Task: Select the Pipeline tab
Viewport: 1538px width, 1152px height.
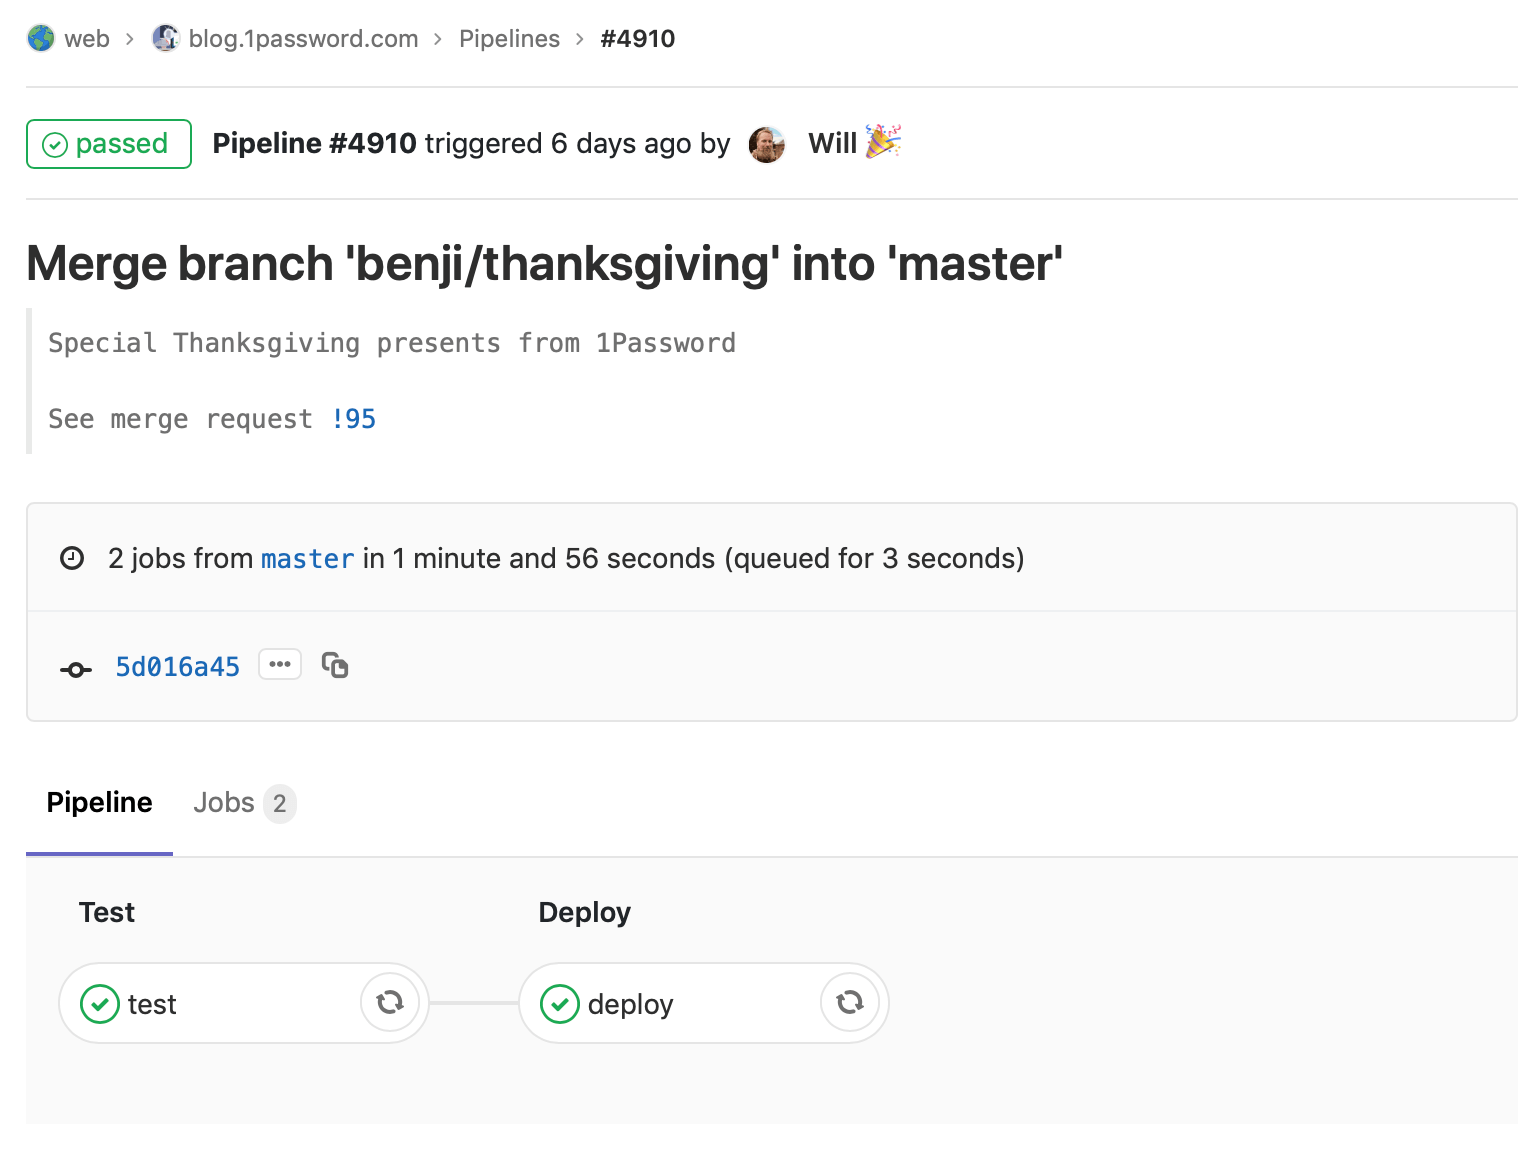Action: (x=98, y=802)
